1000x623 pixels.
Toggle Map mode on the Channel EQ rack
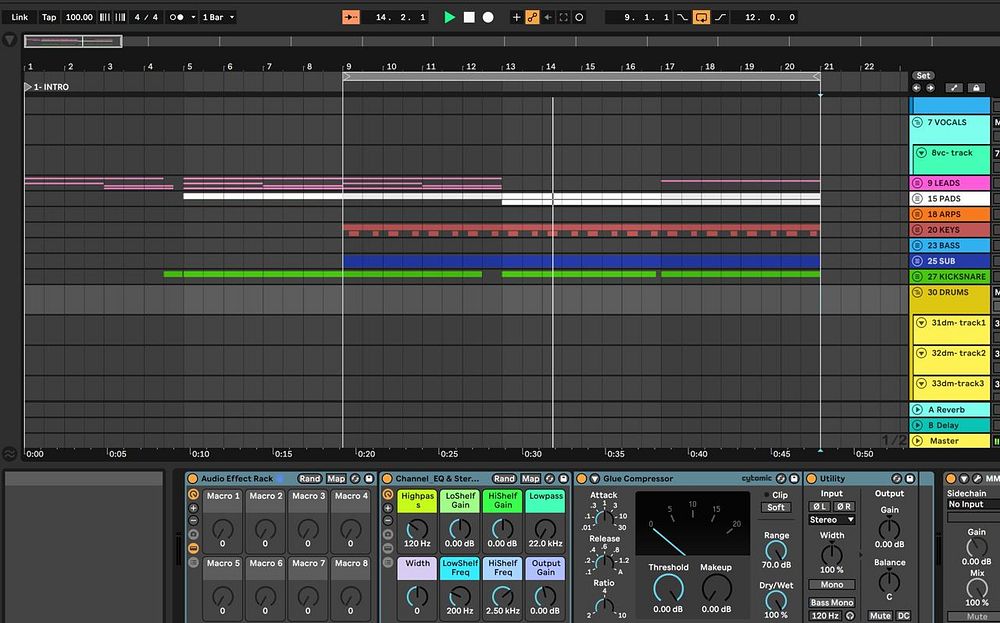coord(531,479)
